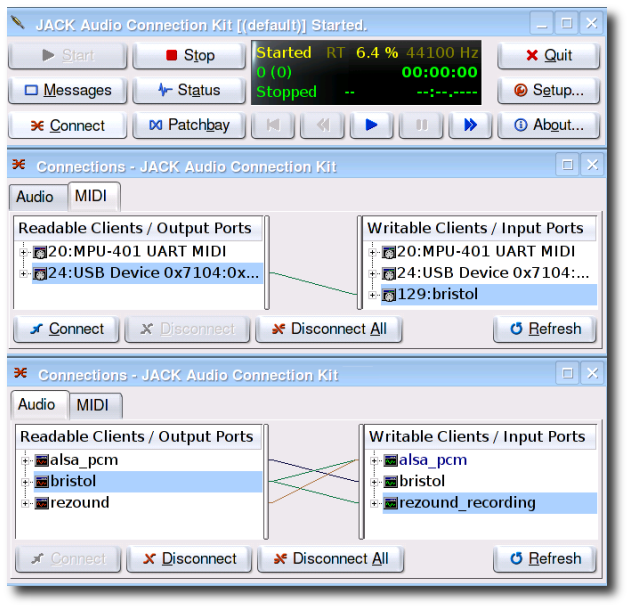Fast-forward the transport
Image resolution: width=630 pixels, height=609 pixels.
coord(470,125)
